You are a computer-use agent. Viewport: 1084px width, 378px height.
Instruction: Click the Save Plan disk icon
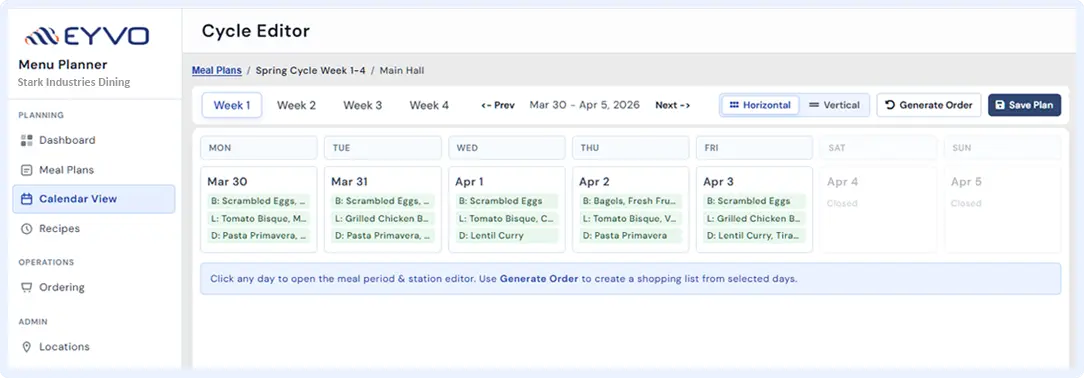pos(1000,105)
